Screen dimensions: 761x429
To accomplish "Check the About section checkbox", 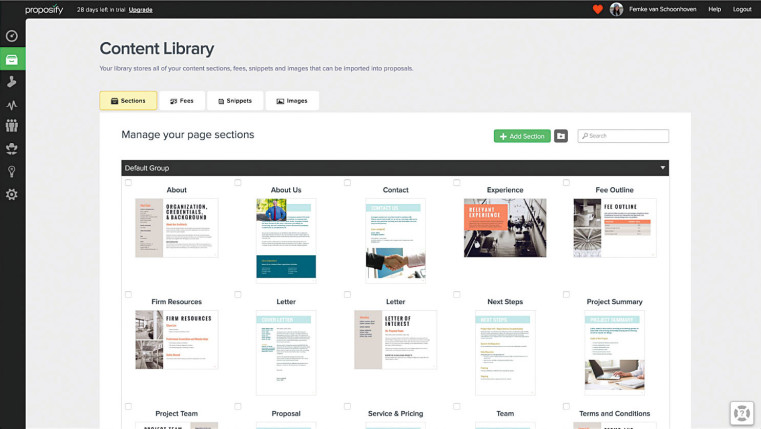I will [x=128, y=183].
